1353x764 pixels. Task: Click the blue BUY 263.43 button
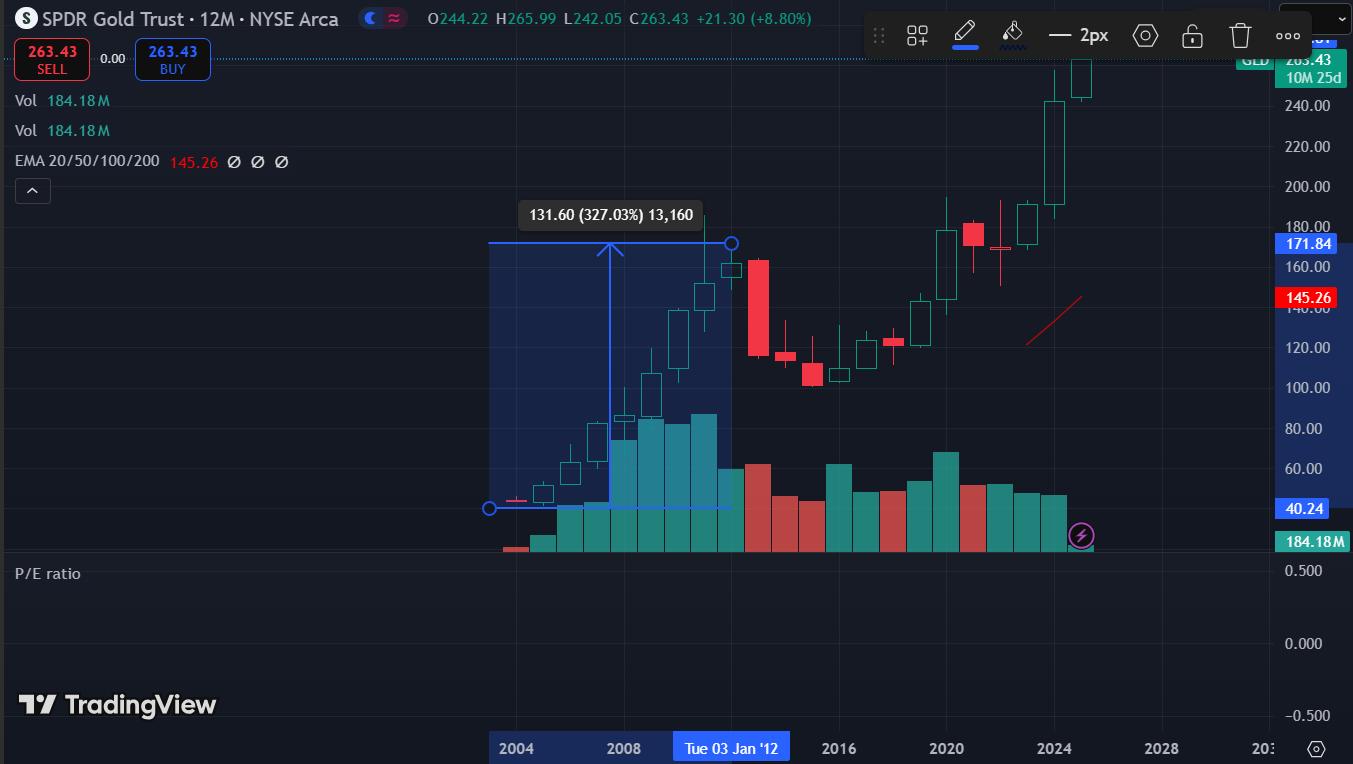[172, 60]
